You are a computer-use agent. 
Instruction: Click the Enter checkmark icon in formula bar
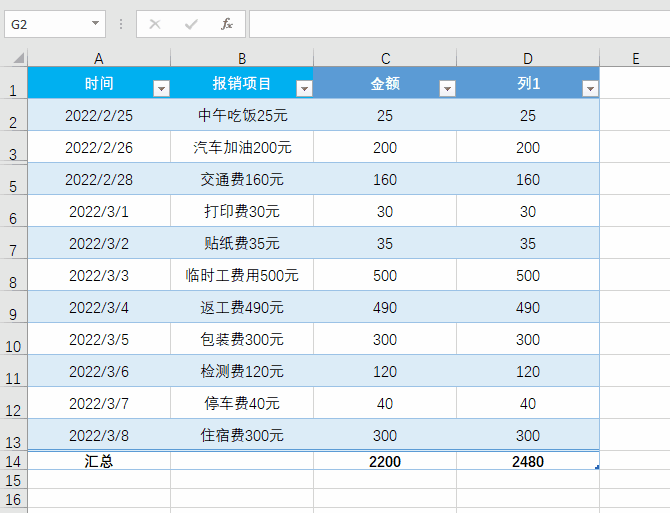191,24
